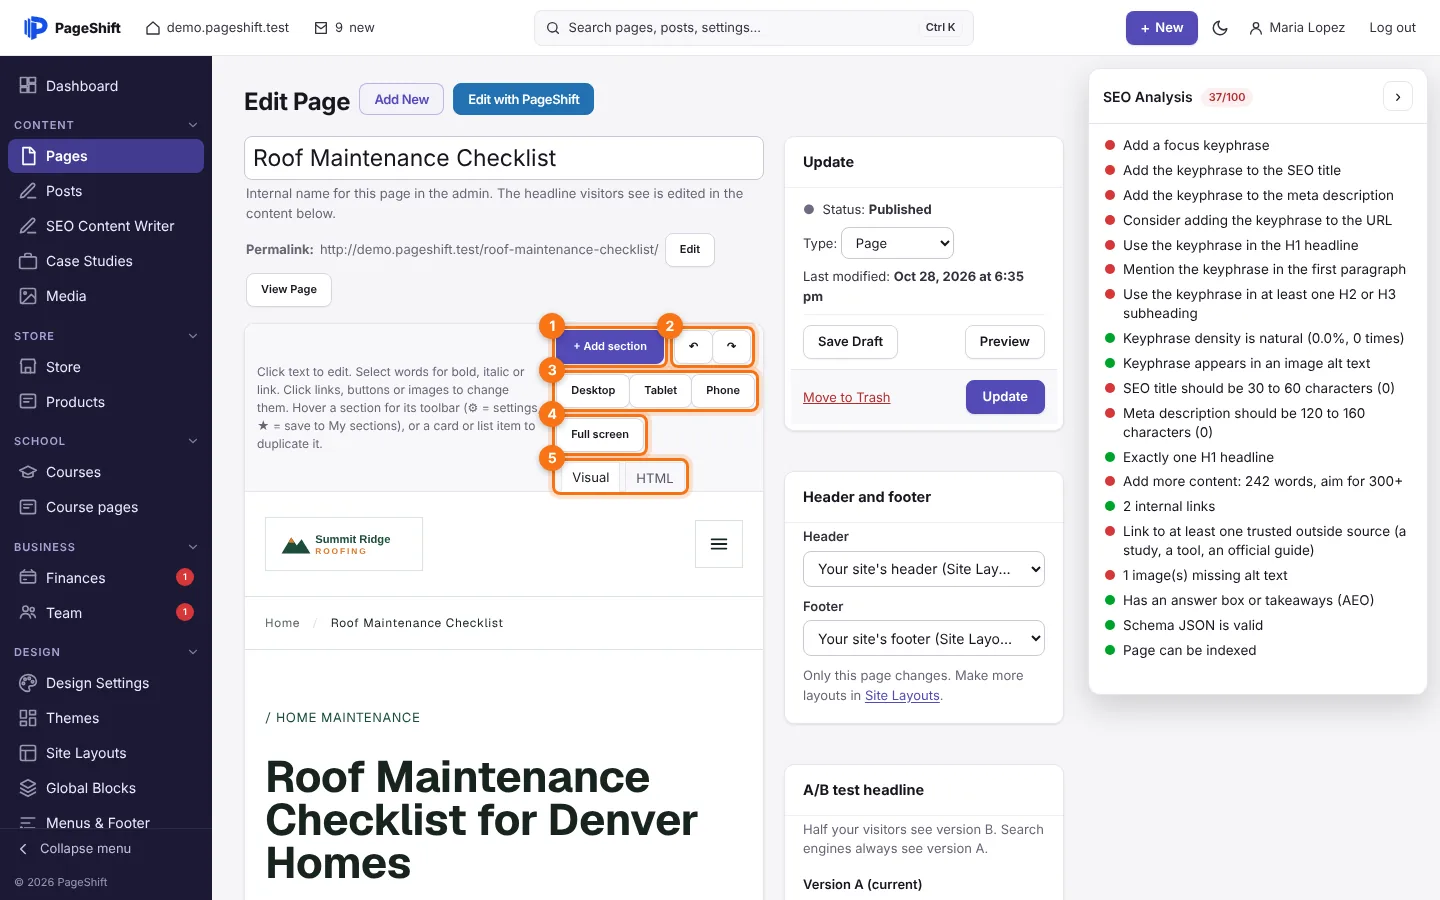Image resolution: width=1440 pixels, height=900 pixels.
Task: Open Finances in the sidebar
Action: (106, 578)
